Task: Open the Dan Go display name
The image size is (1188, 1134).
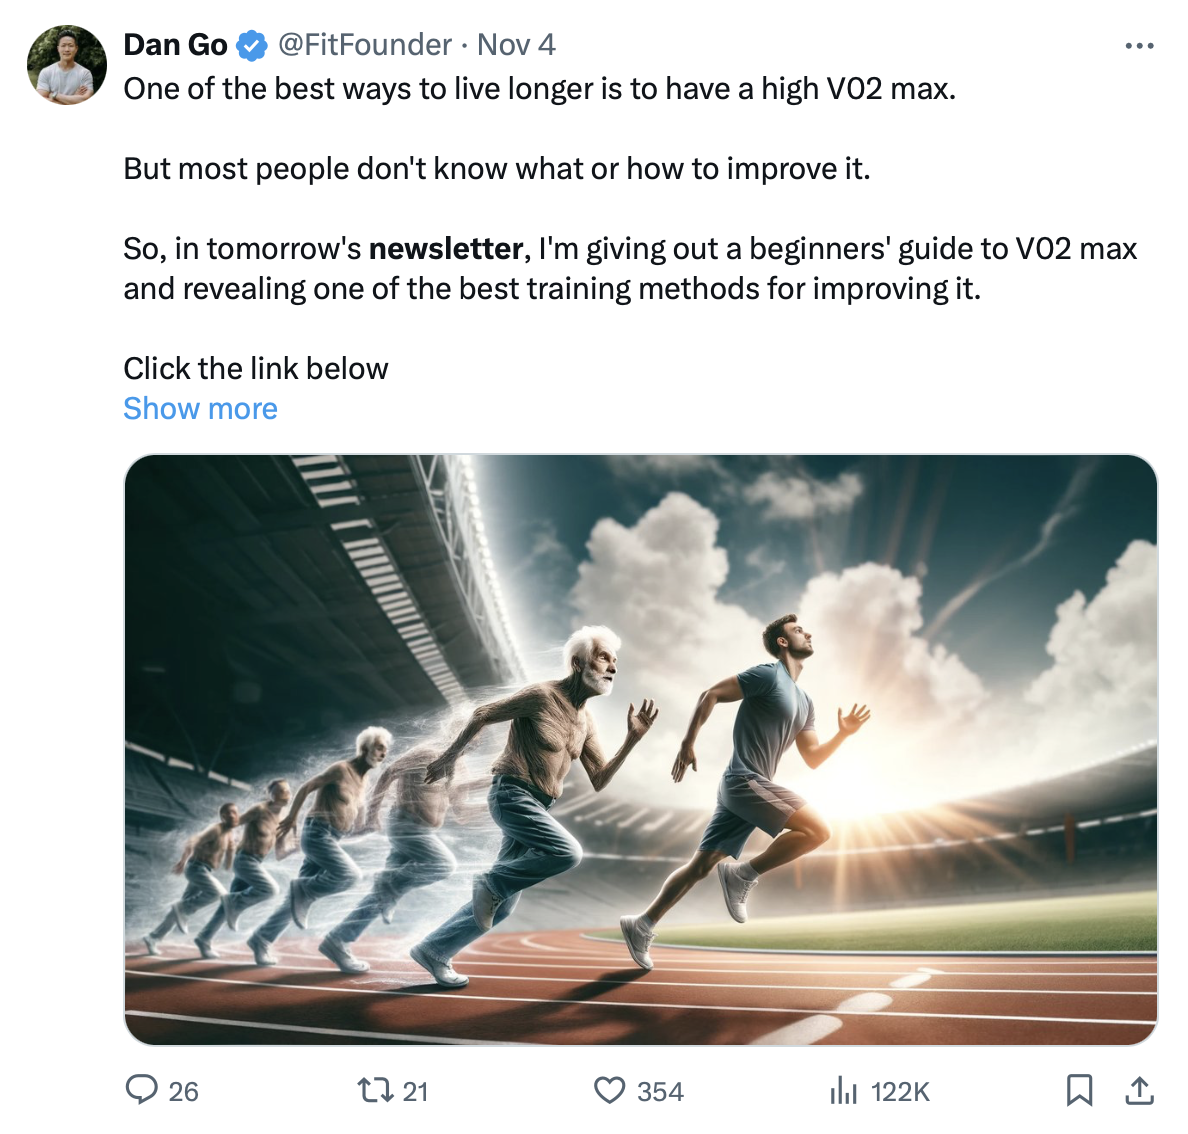Action: pos(175,45)
